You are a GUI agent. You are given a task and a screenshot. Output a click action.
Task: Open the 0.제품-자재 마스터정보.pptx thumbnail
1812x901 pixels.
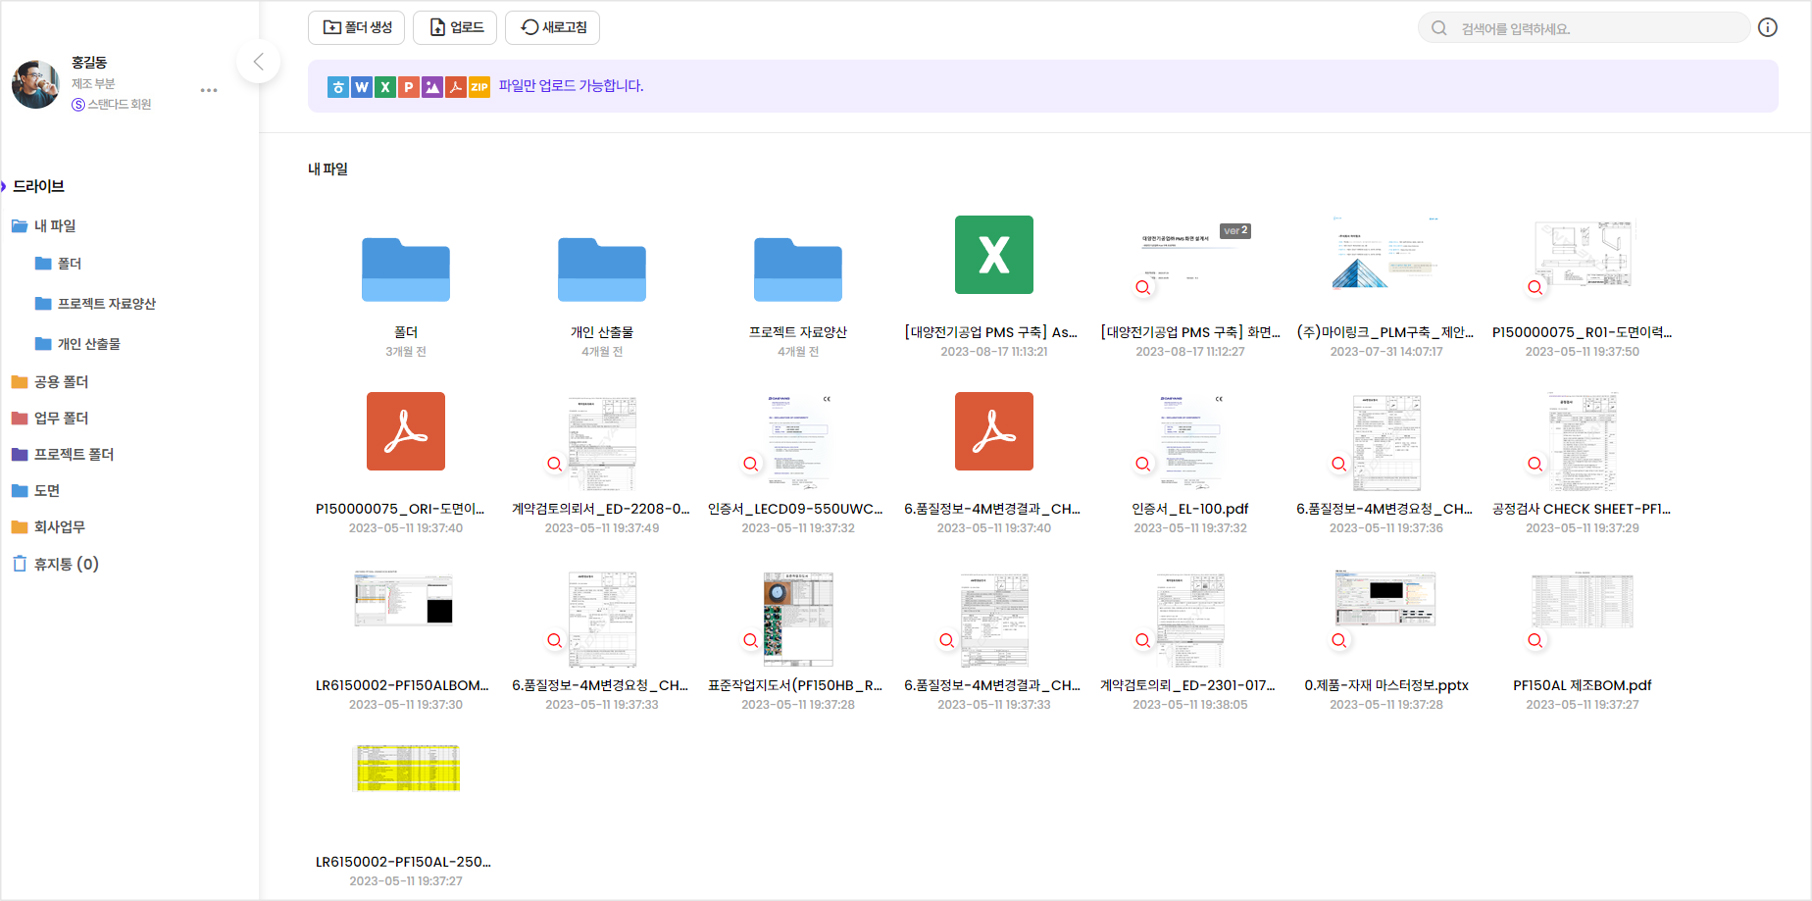point(1385,599)
